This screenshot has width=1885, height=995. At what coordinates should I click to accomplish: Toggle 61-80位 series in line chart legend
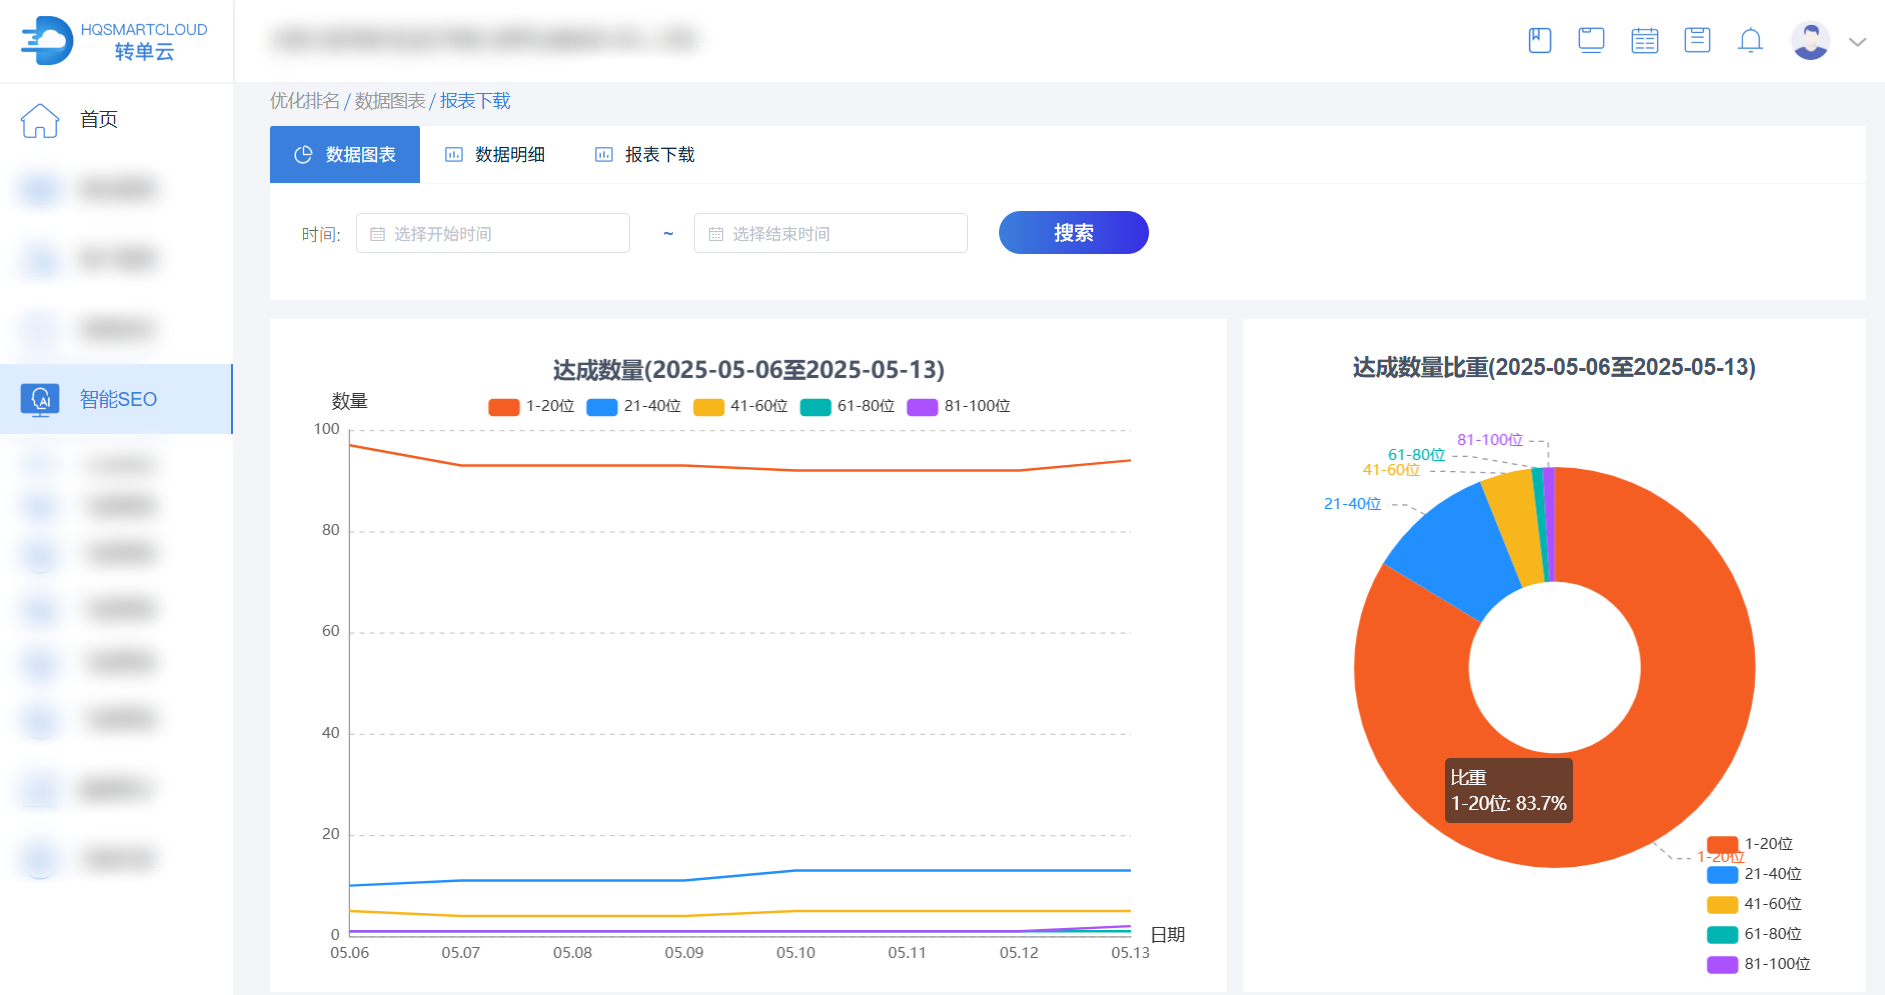pos(847,406)
